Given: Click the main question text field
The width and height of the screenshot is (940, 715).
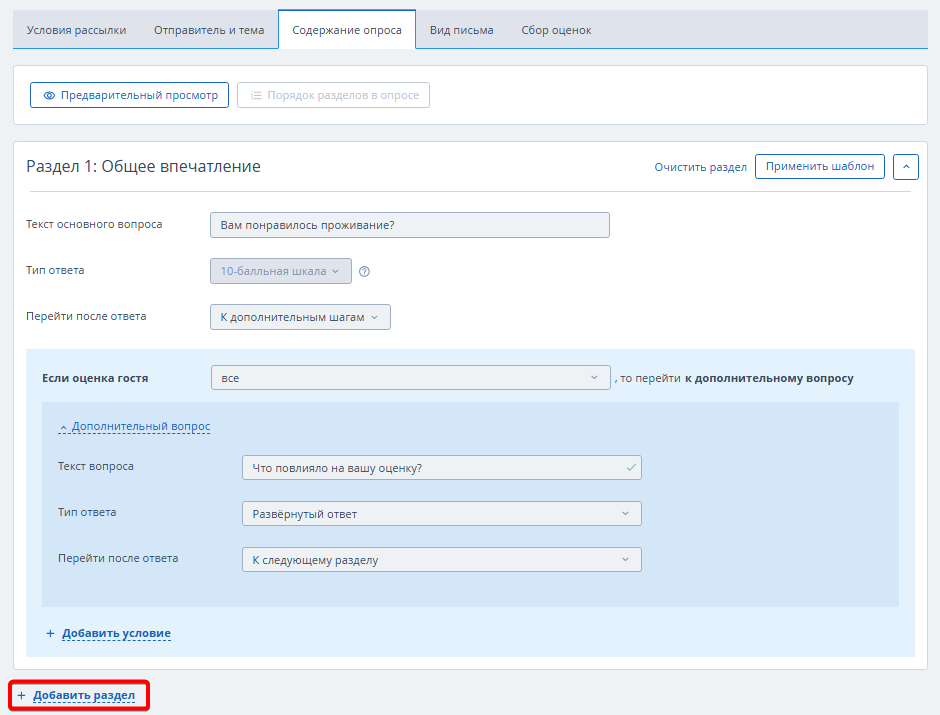Looking at the screenshot, I should tap(409, 225).
